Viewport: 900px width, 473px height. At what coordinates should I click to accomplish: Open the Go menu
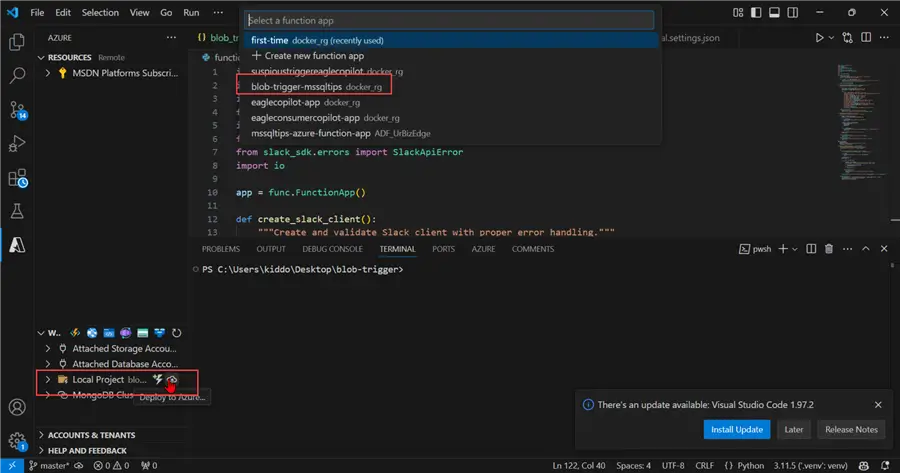point(166,13)
